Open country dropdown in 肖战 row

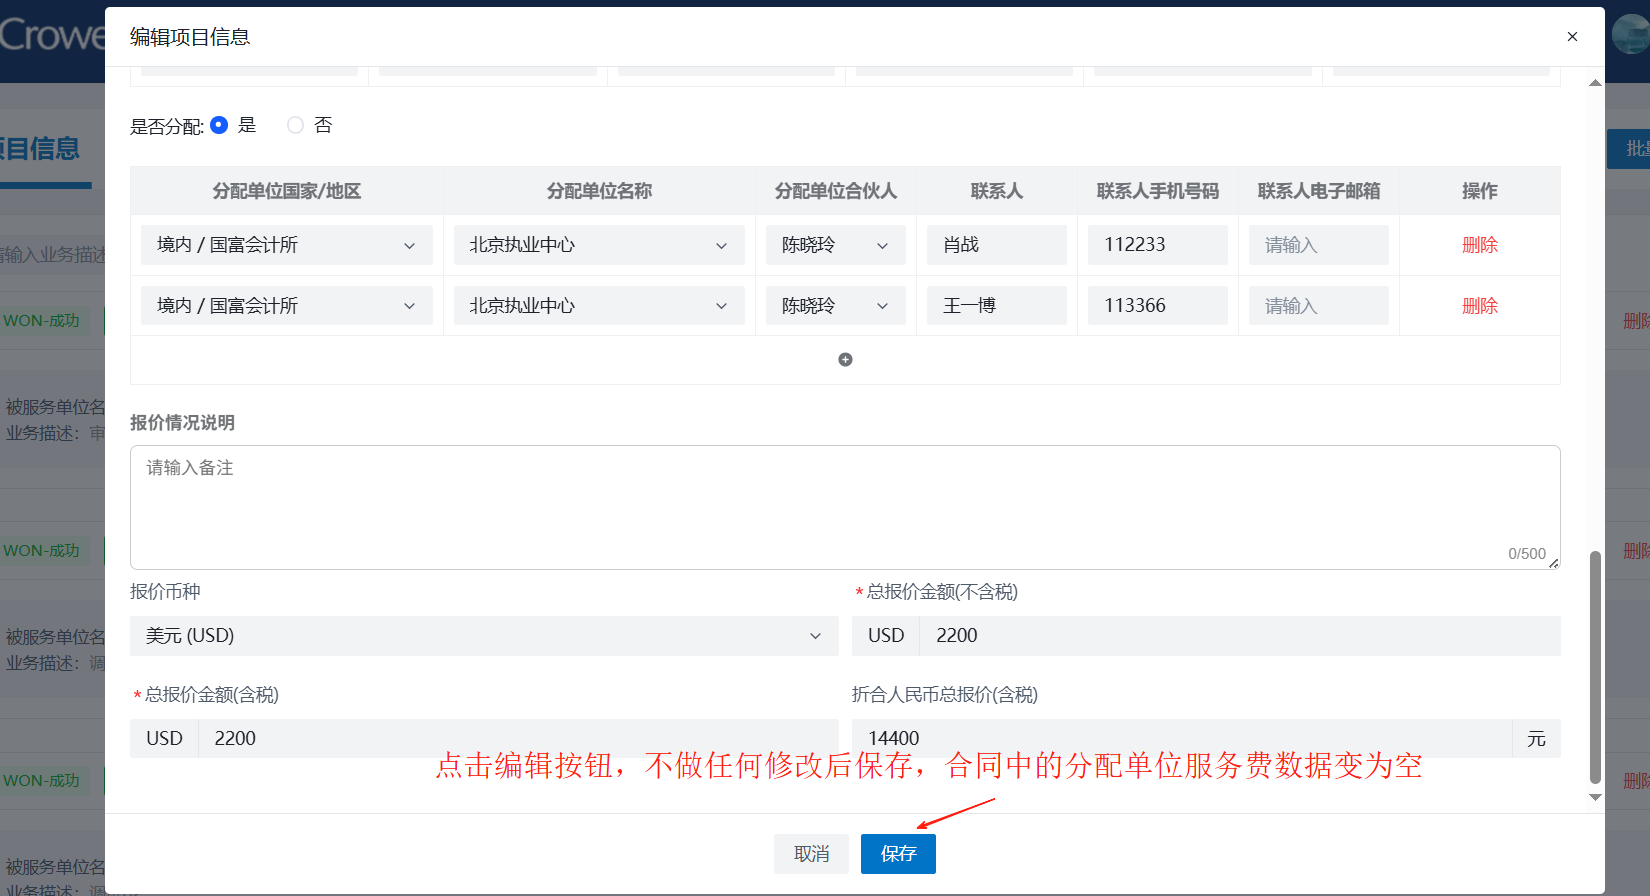tap(287, 245)
